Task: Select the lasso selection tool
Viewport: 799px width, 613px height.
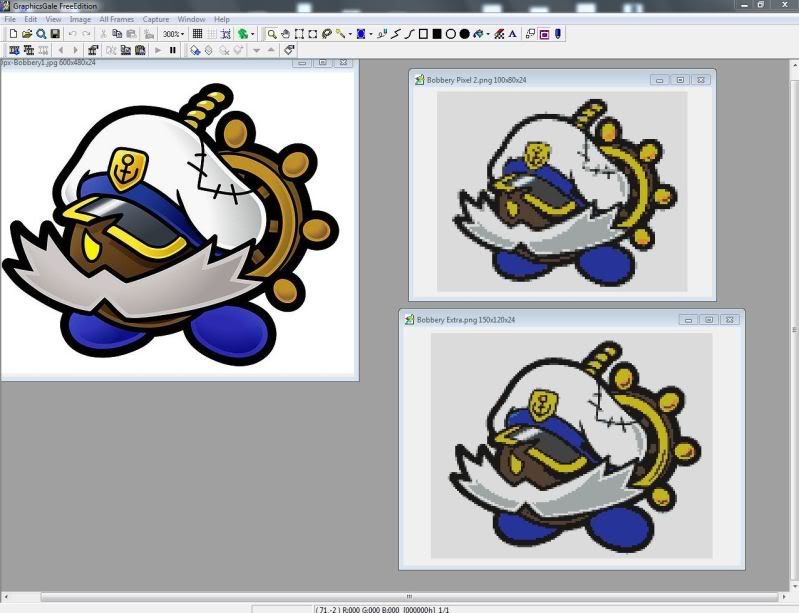Action: tap(327, 34)
